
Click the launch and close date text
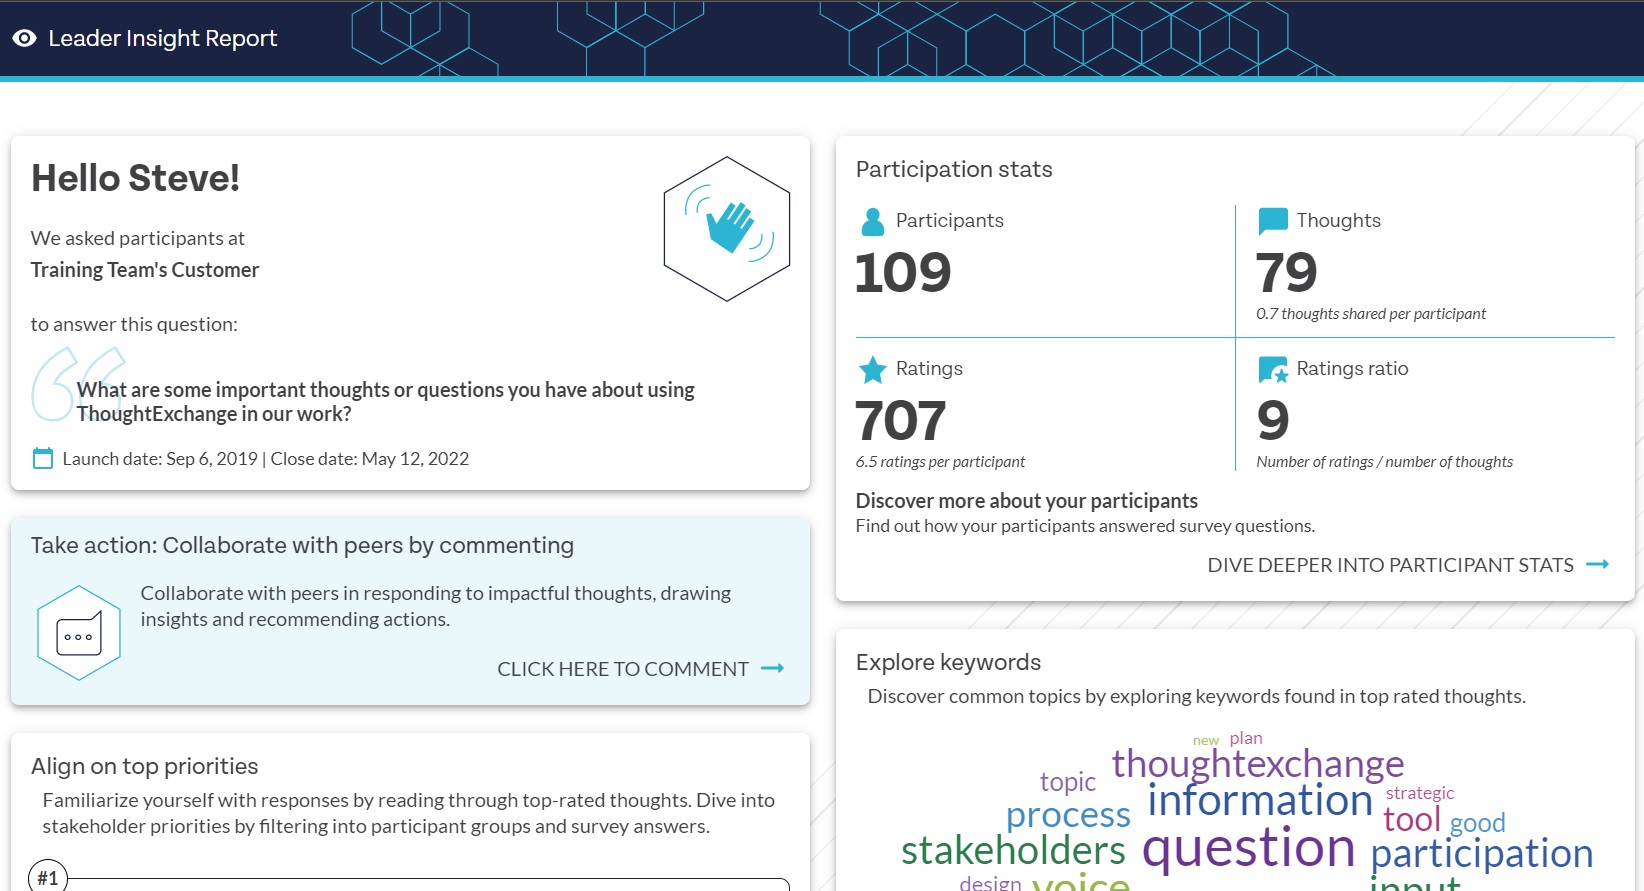click(x=266, y=459)
